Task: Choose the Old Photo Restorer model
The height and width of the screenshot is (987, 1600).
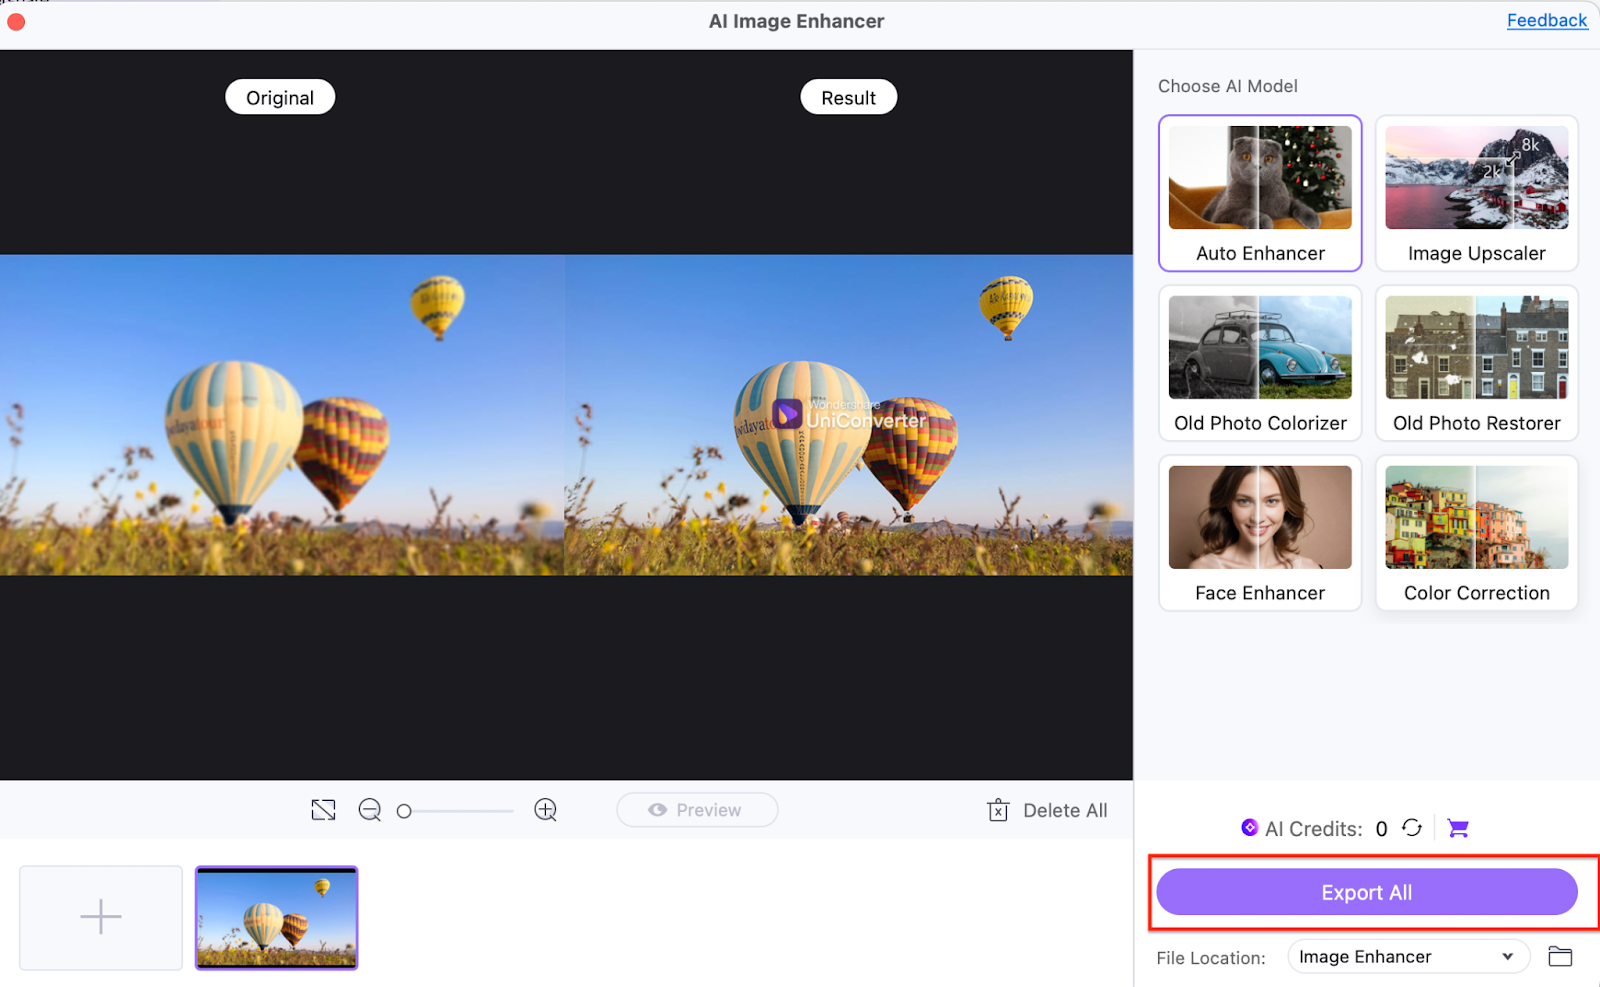Action: coord(1476,363)
